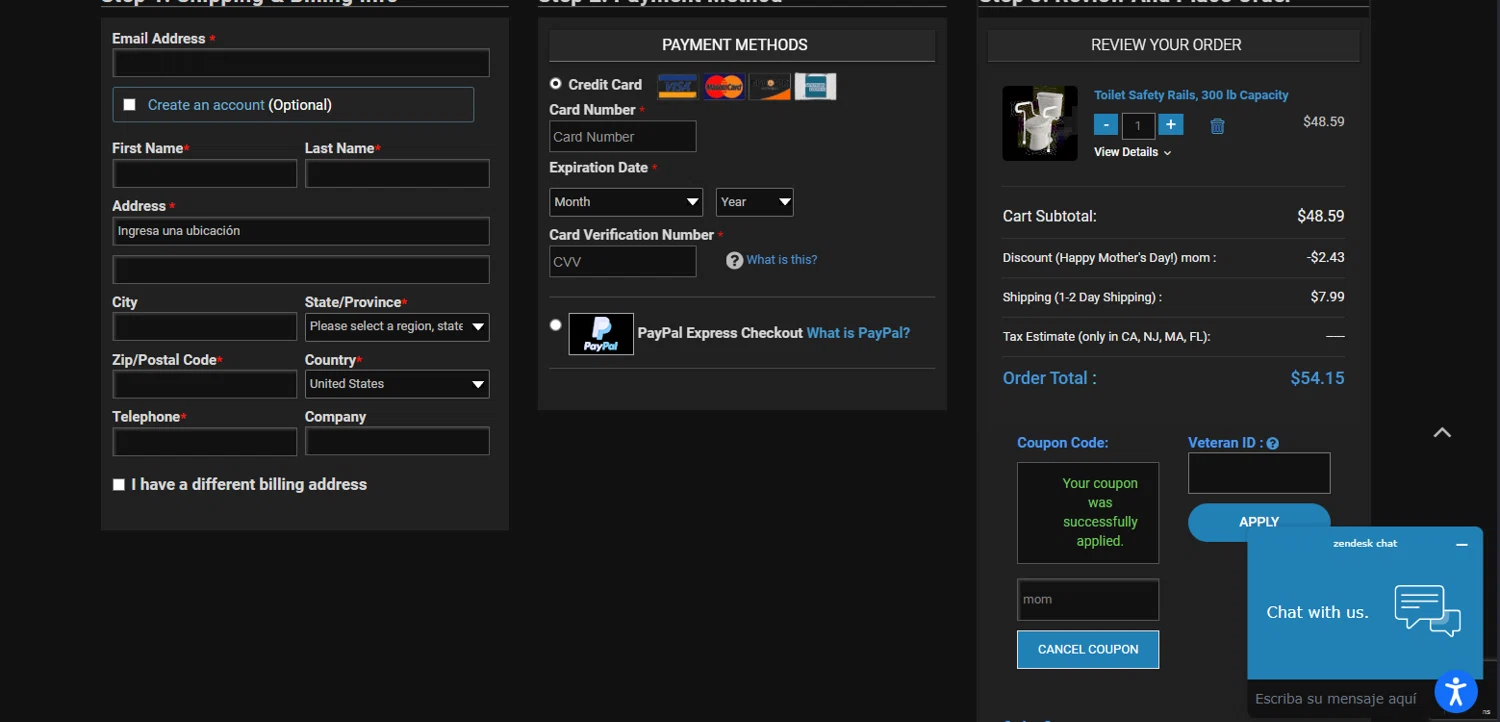Decrease quantity with the minus button
1500x722 pixels.
pos(1106,125)
